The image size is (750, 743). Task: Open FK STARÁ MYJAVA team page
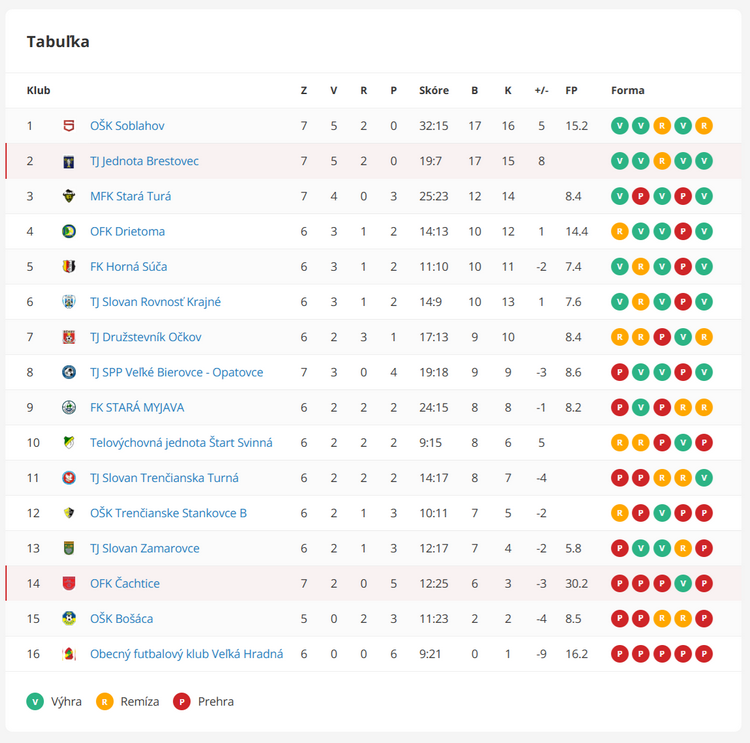click(x=137, y=407)
